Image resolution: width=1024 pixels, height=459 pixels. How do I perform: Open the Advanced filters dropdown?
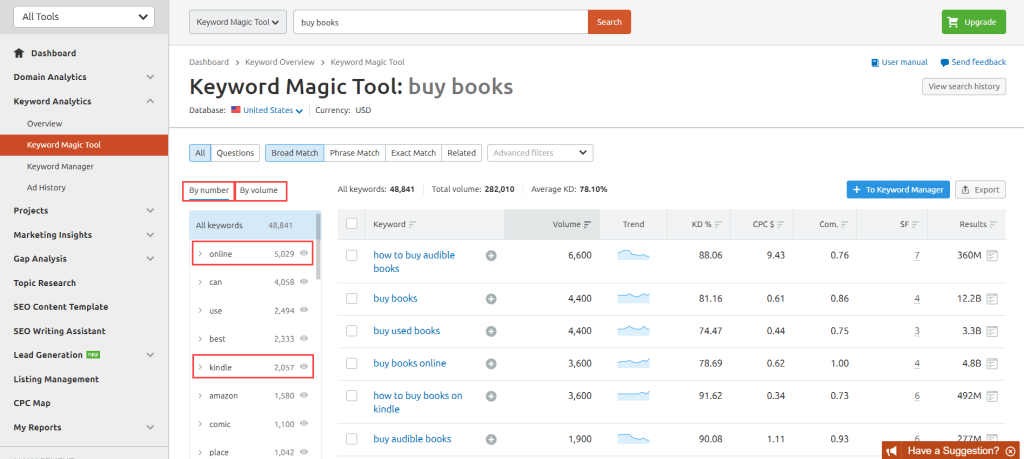pyautogui.click(x=539, y=153)
